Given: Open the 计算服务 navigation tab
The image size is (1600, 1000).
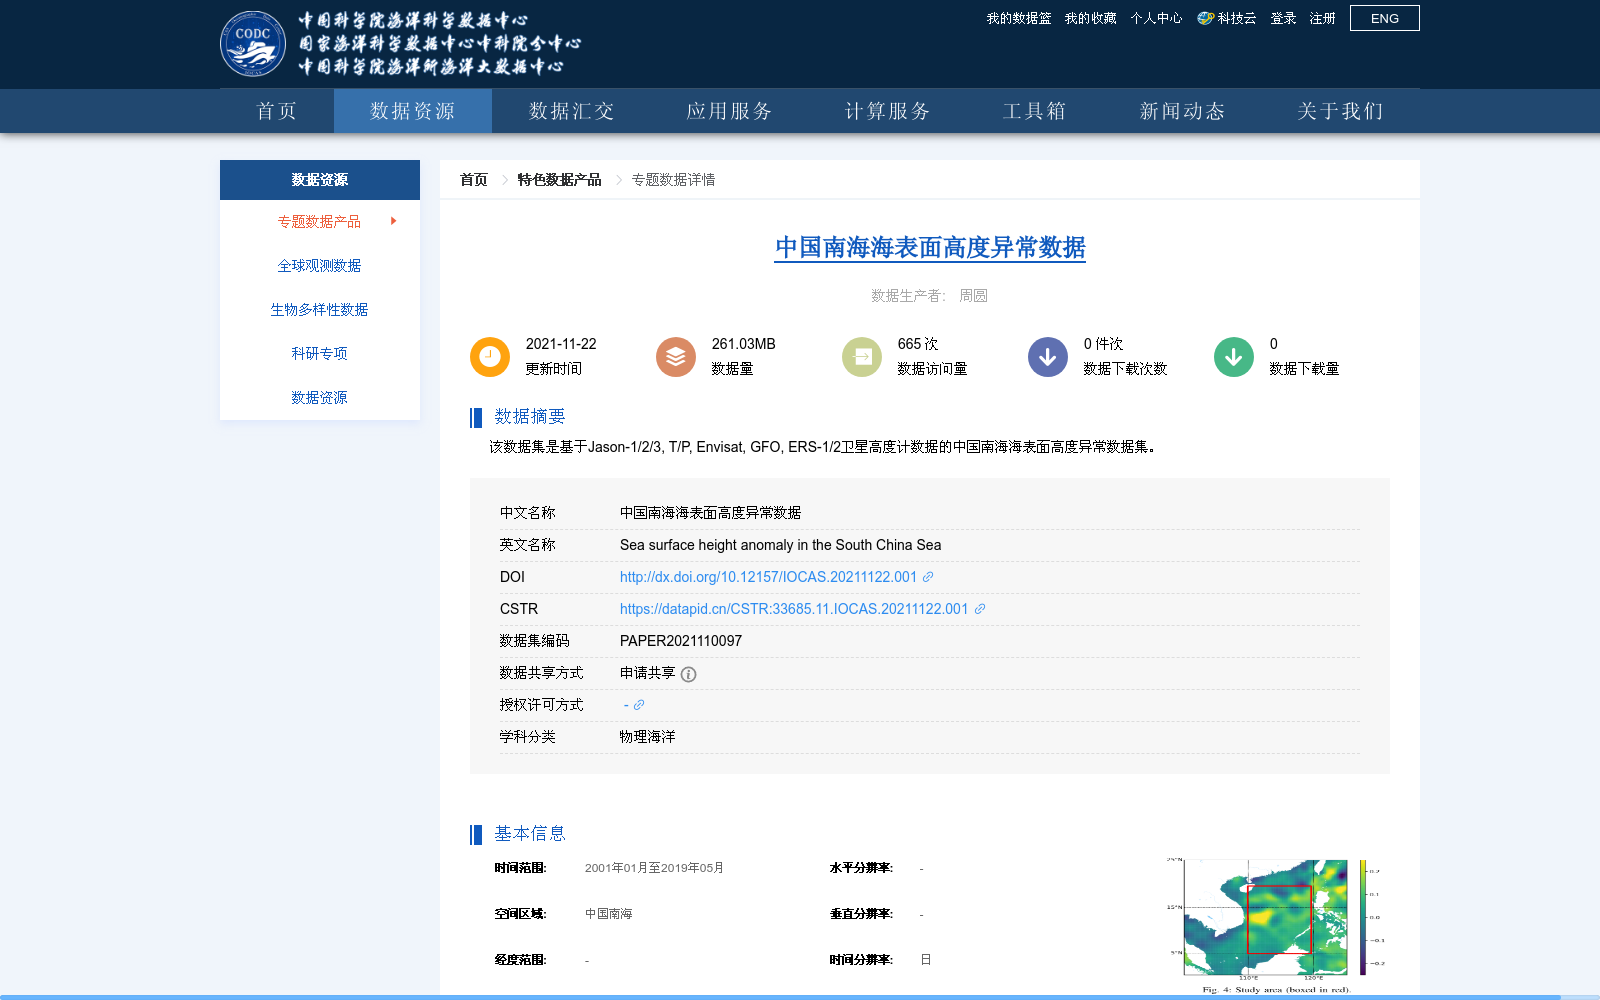Looking at the screenshot, I should tap(887, 111).
